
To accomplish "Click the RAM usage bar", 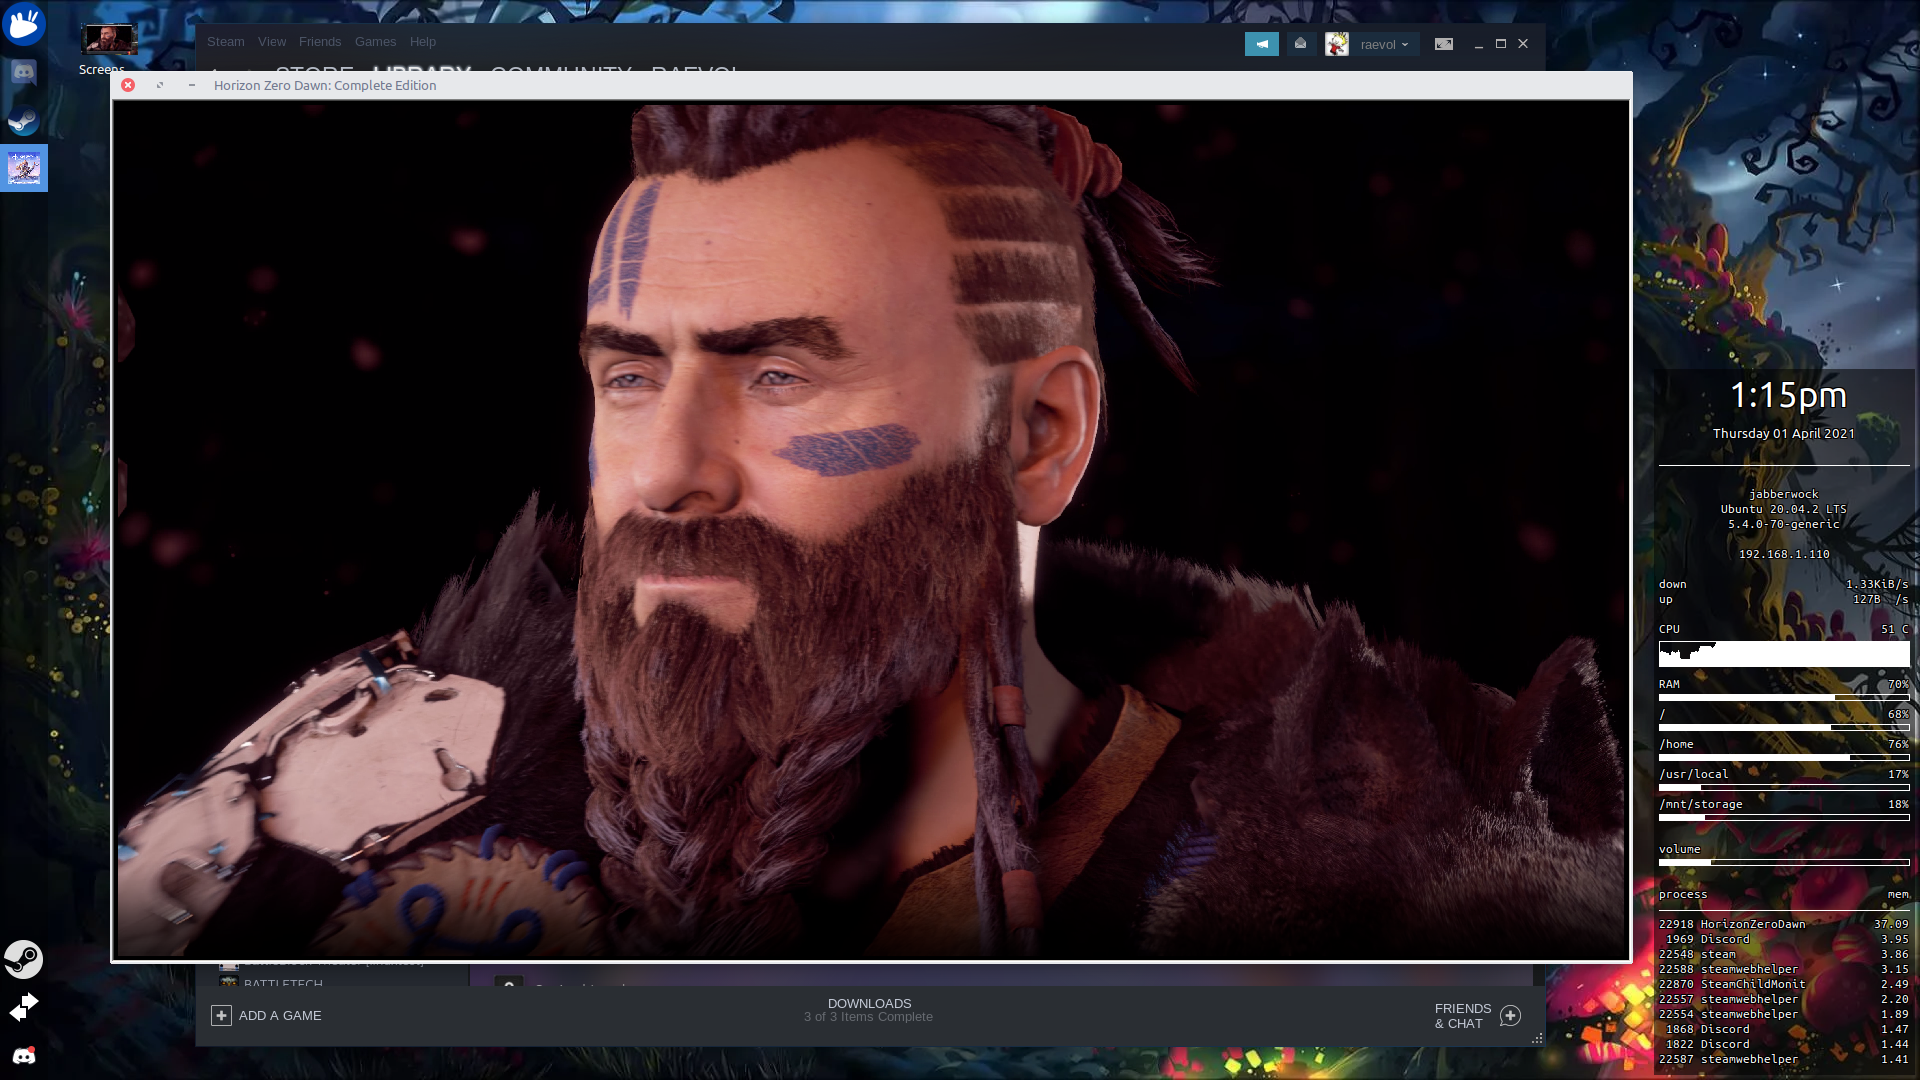I will point(1784,697).
